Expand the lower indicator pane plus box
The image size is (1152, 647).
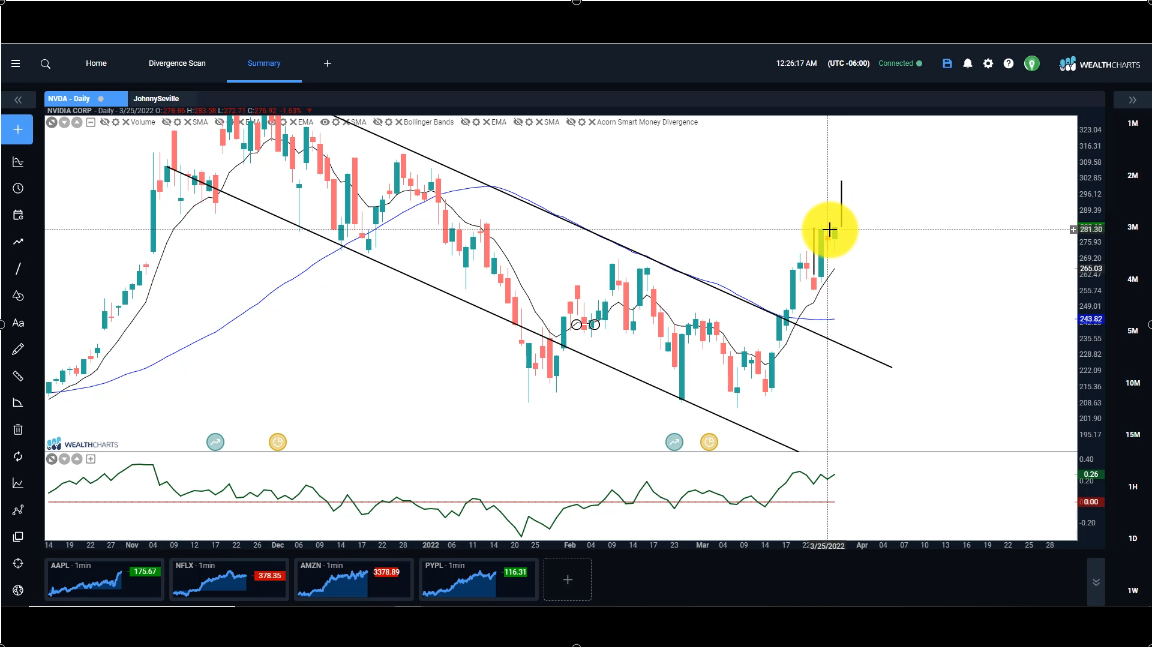(x=90, y=459)
